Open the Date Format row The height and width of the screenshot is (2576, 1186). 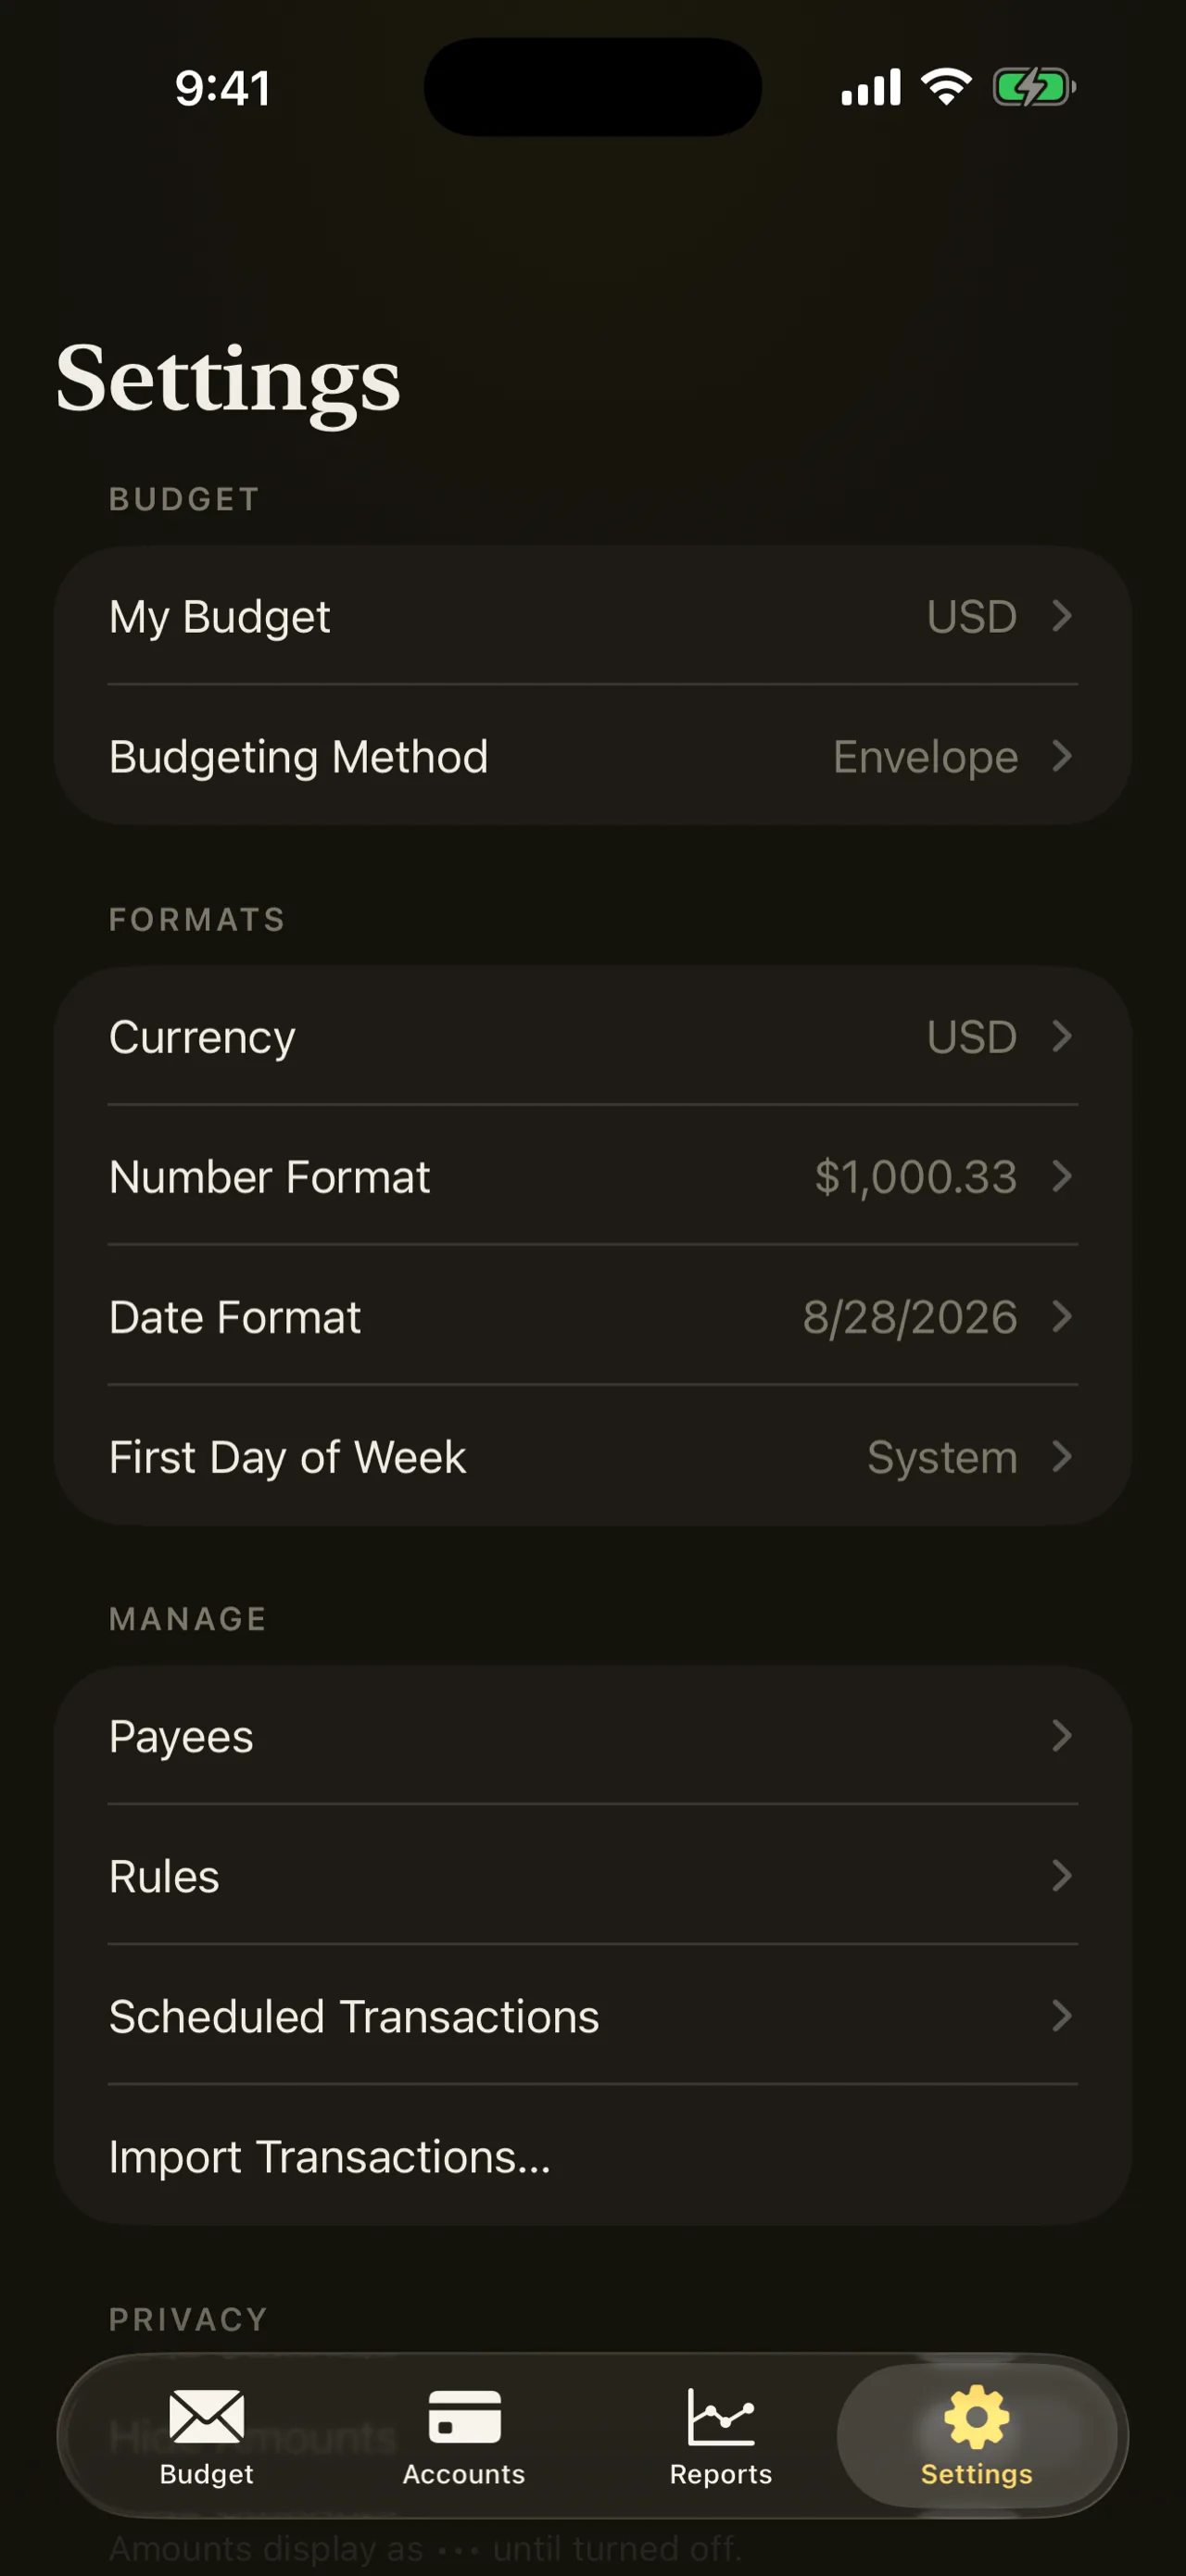tap(593, 1316)
